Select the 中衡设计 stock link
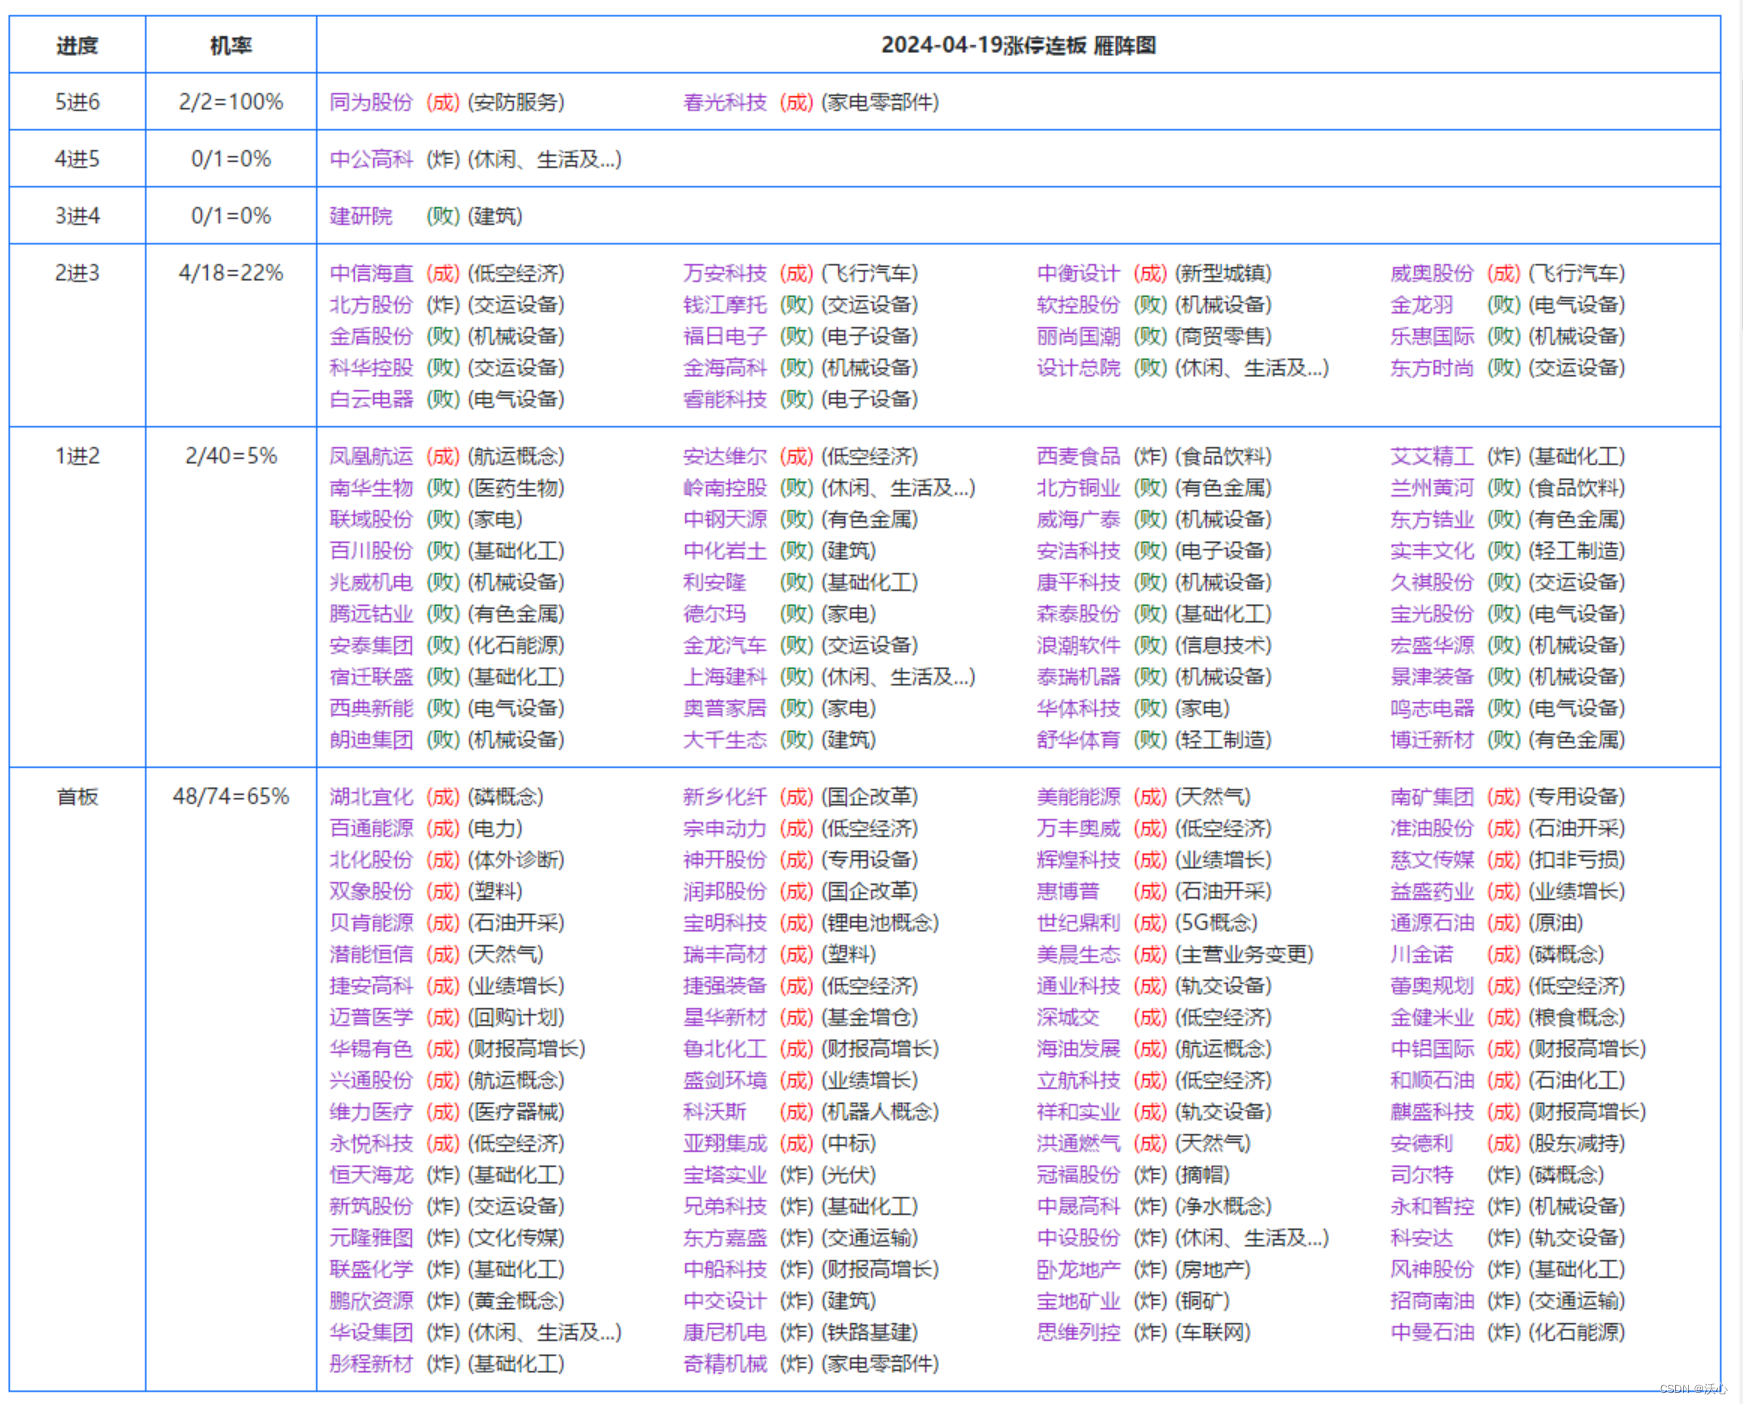 pos(1078,273)
